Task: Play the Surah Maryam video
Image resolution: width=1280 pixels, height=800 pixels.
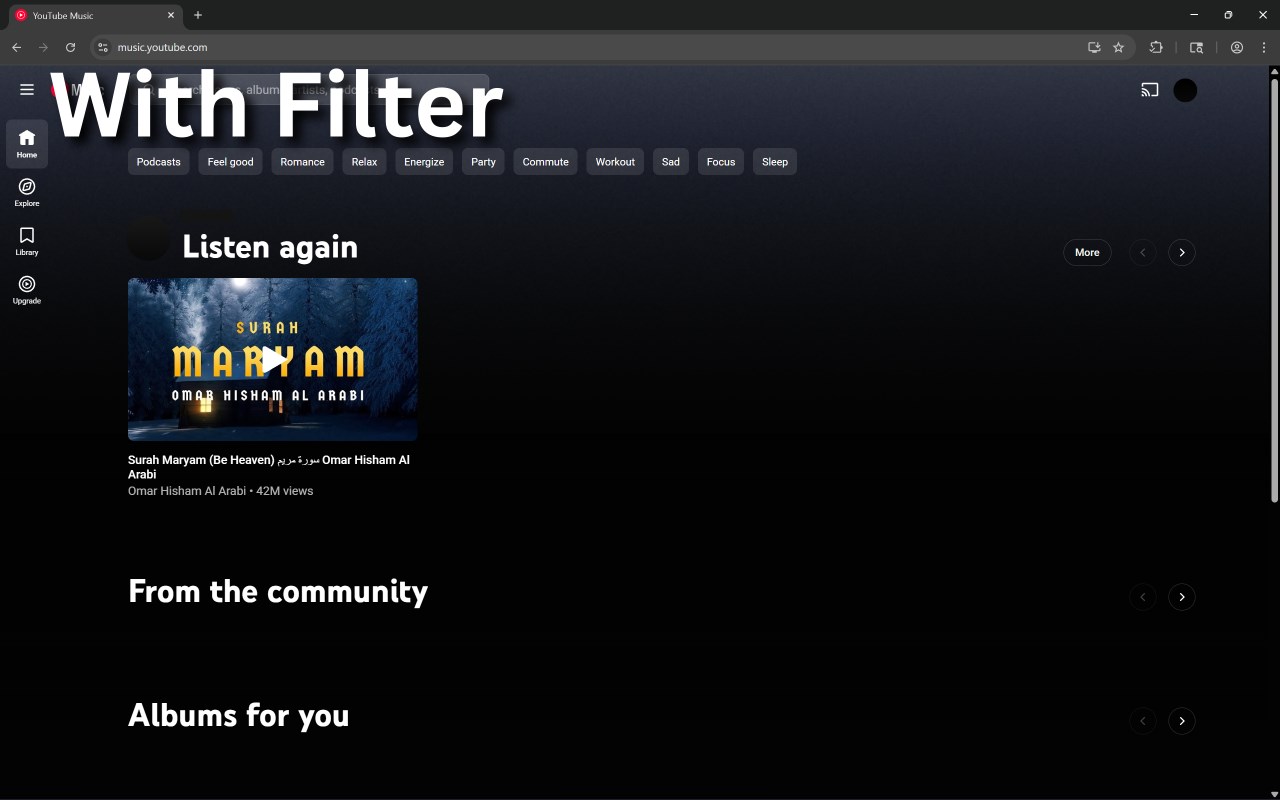Action: coord(273,359)
